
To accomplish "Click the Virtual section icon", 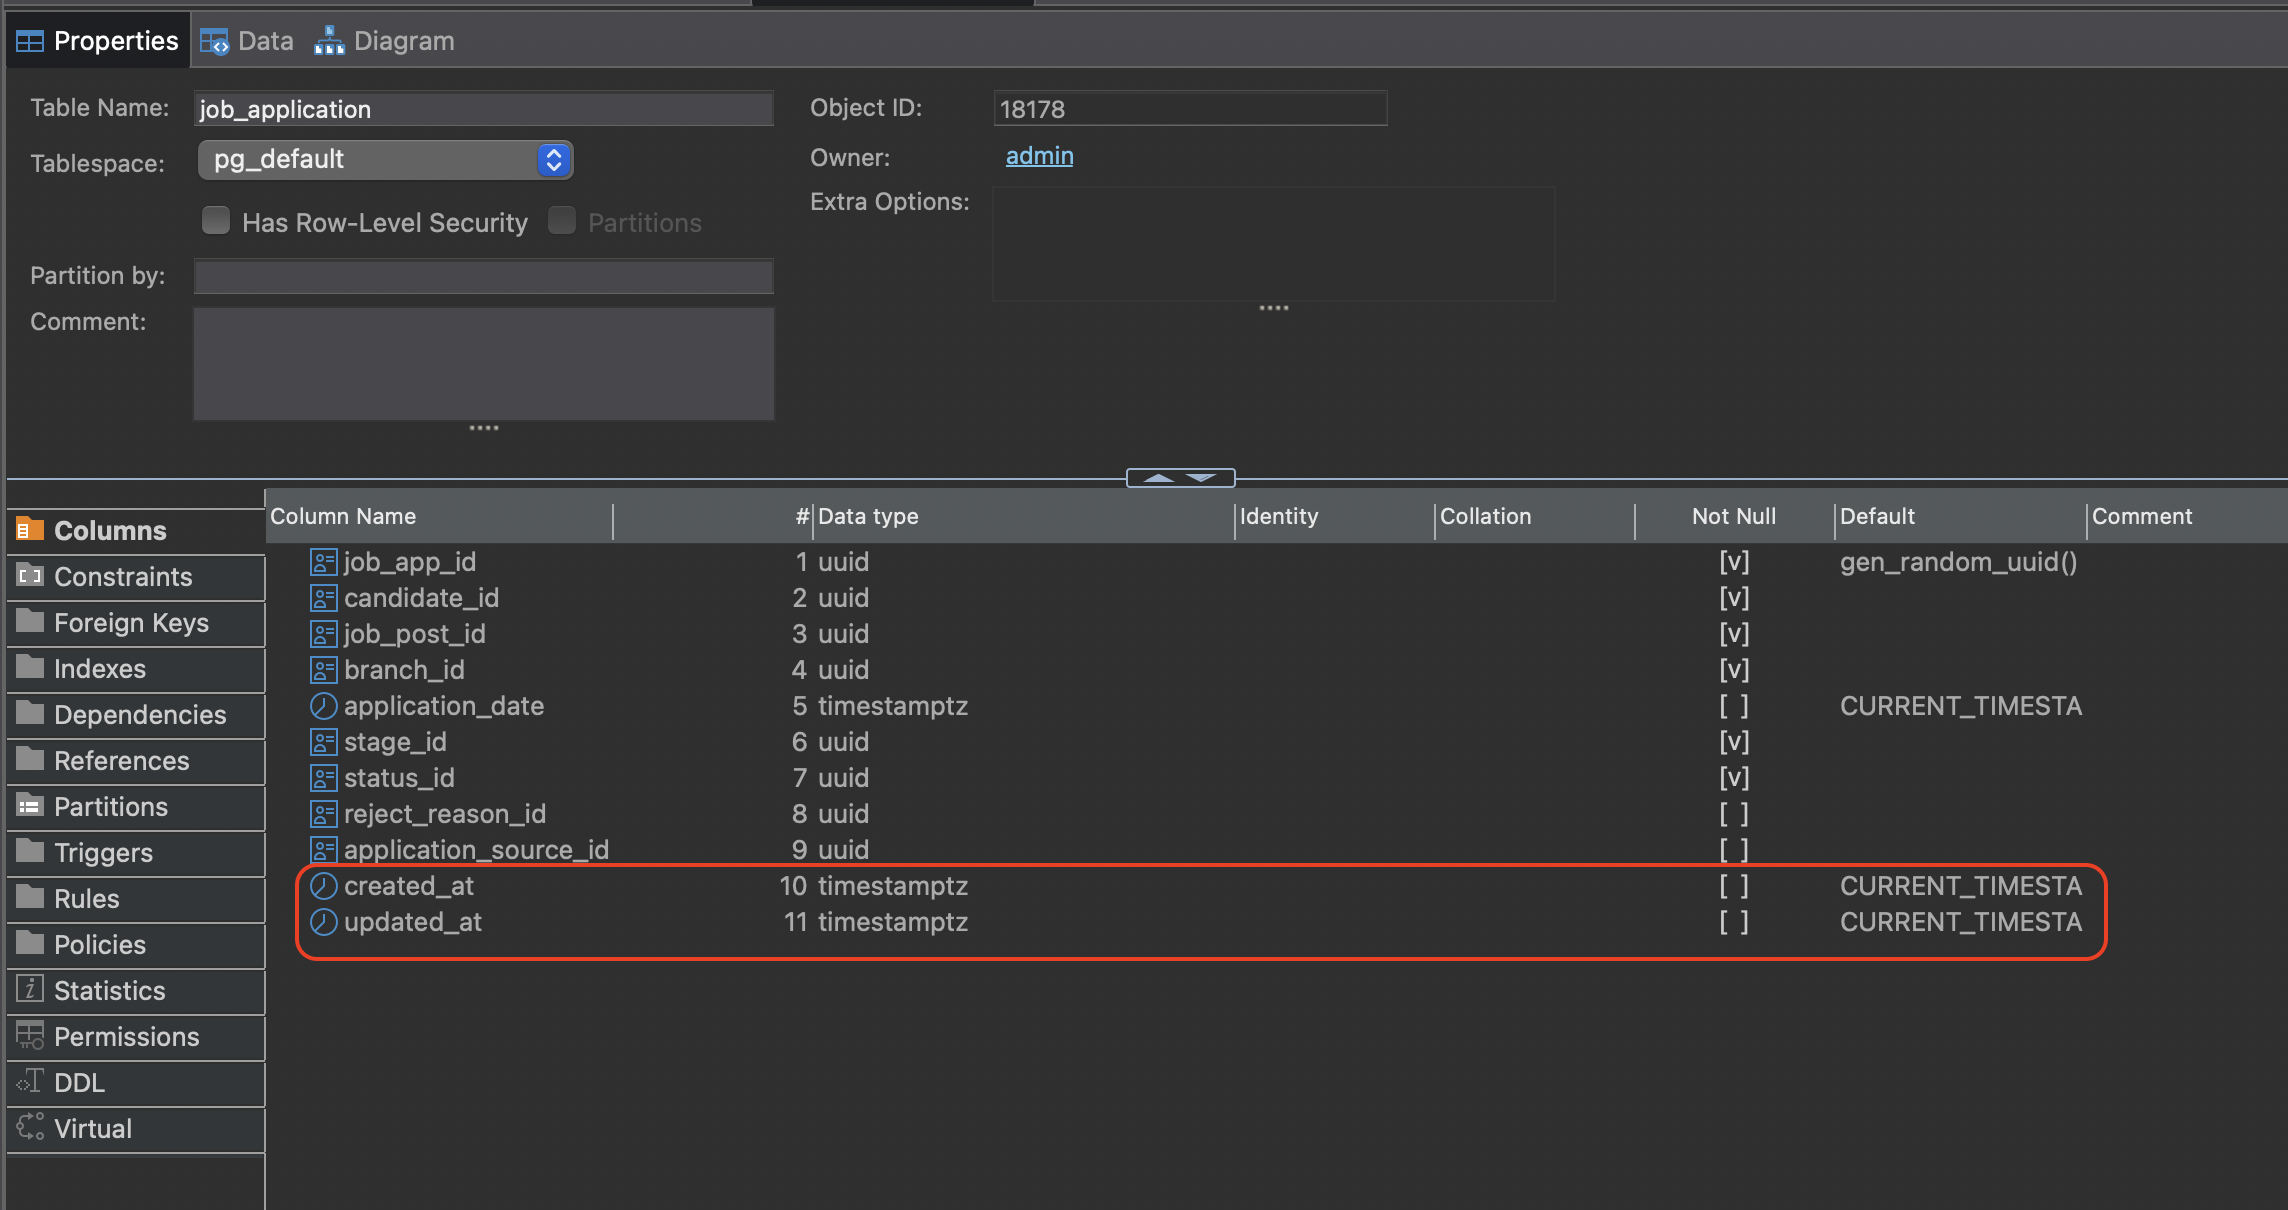I will click(x=30, y=1127).
